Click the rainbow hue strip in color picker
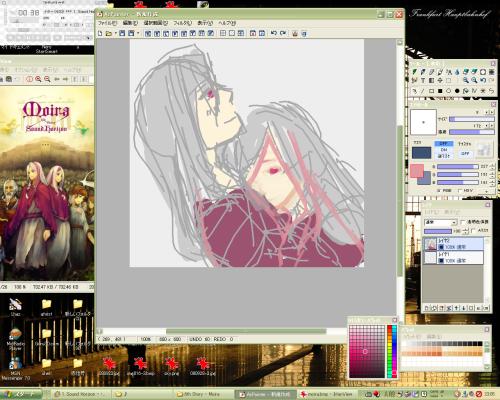This screenshot has height=400, width=500. click(392, 352)
